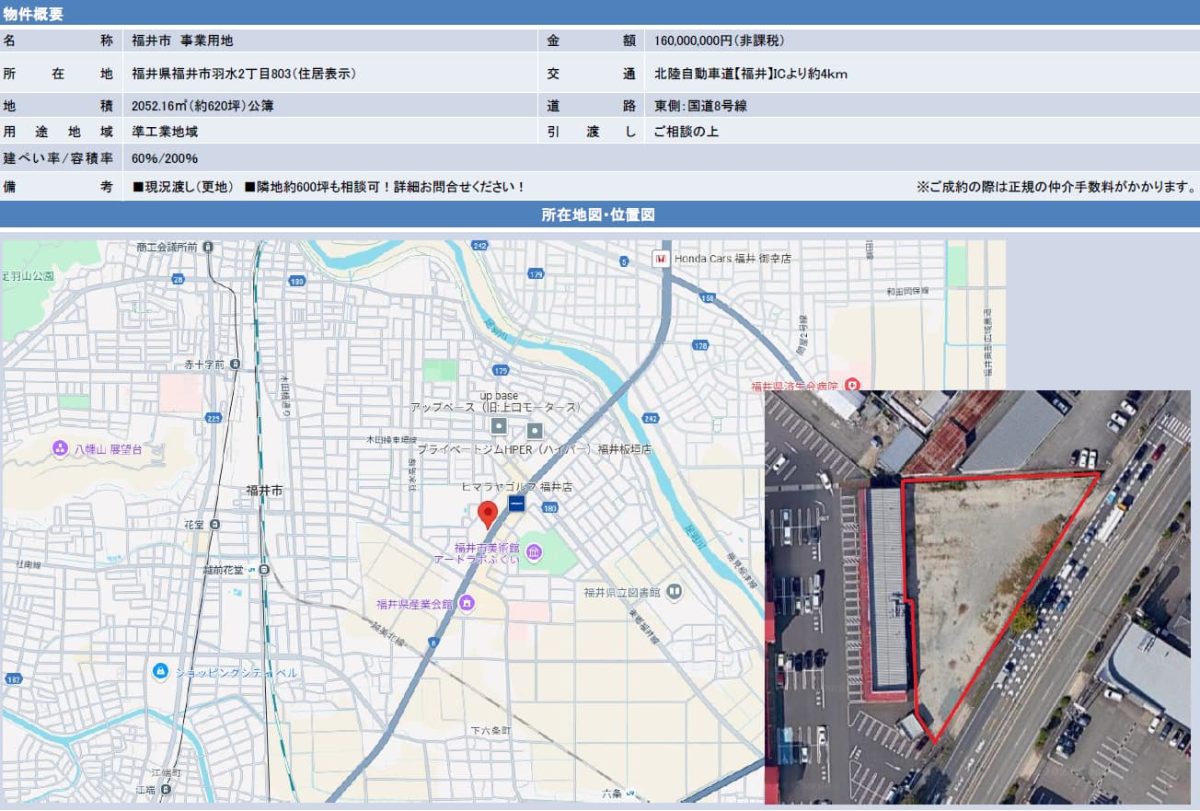Select the ショッピングシティベル shopping marker
Image resolution: width=1200 pixels, height=811 pixels.
point(160,670)
